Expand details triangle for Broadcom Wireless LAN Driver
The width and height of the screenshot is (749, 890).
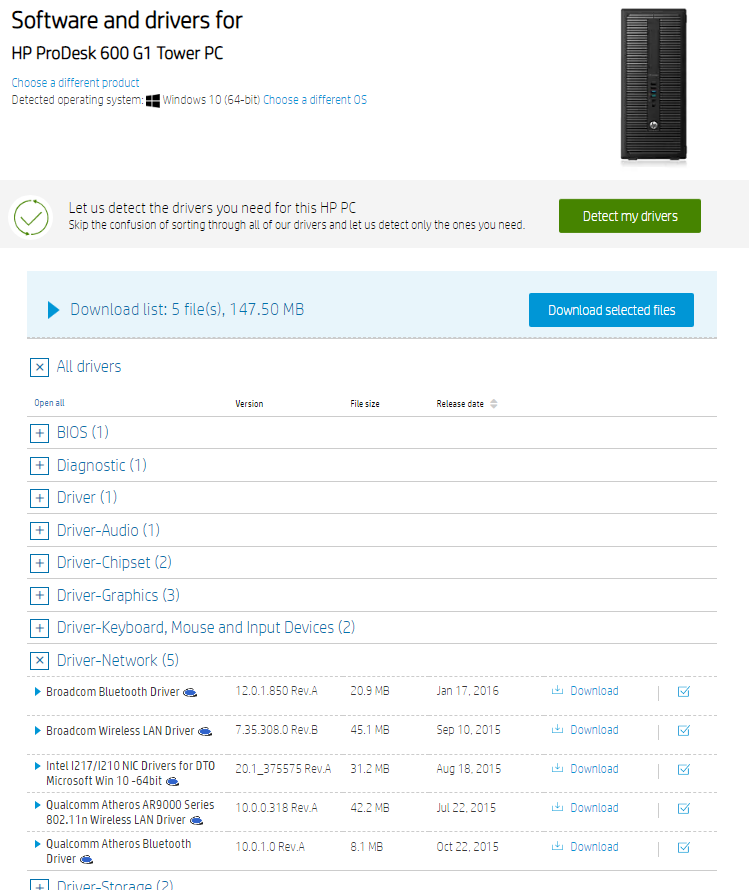pyautogui.click(x=37, y=731)
